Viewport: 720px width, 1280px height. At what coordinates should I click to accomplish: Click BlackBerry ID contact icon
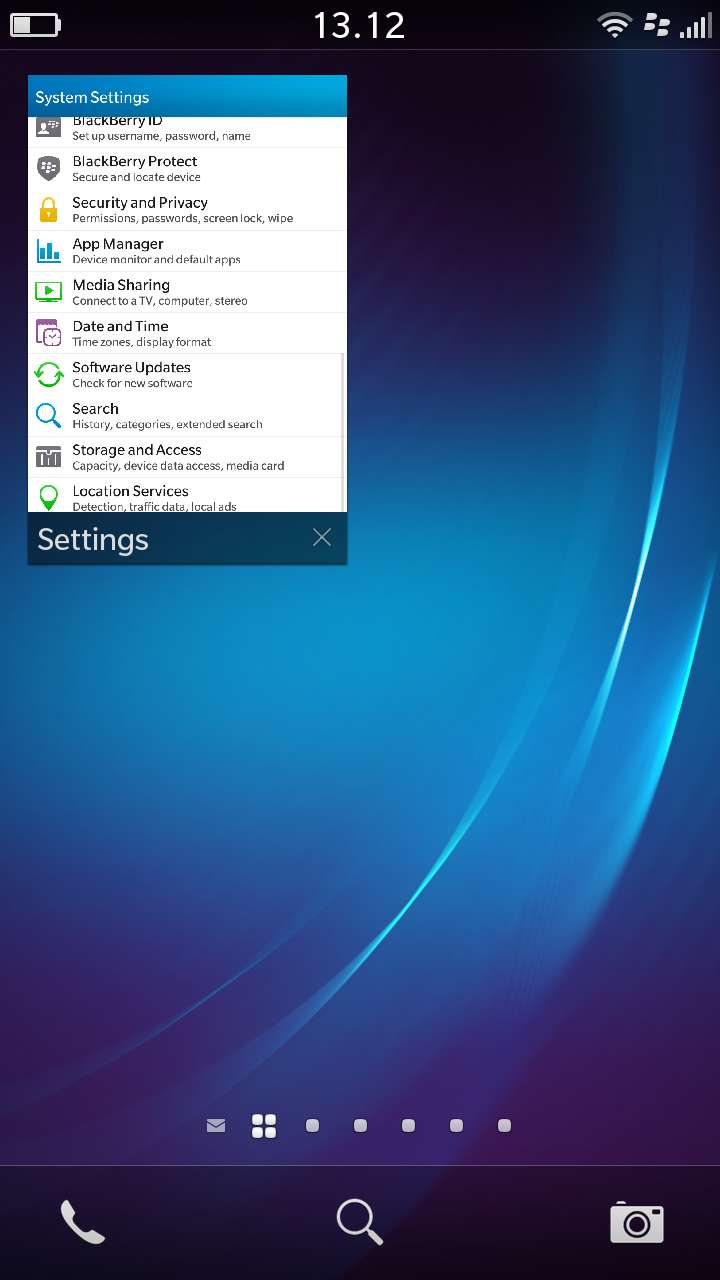pyautogui.click(x=48, y=127)
